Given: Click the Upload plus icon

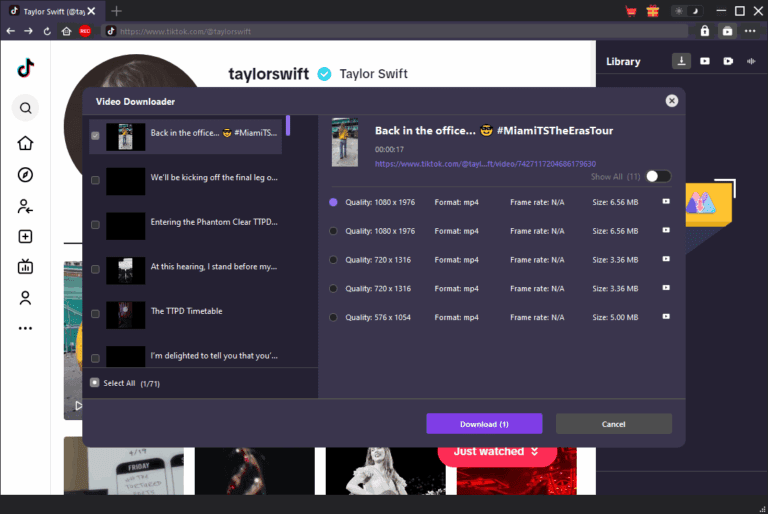Looking at the screenshot, I should pyautogui.click(x=26, y=237).
